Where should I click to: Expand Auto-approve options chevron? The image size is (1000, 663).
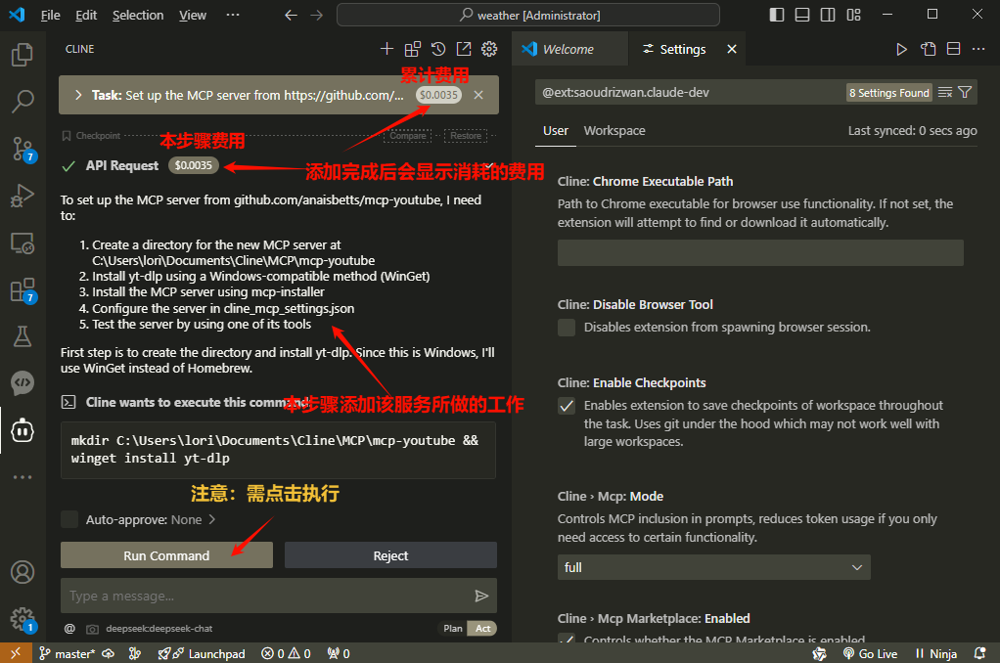(212, 519)
